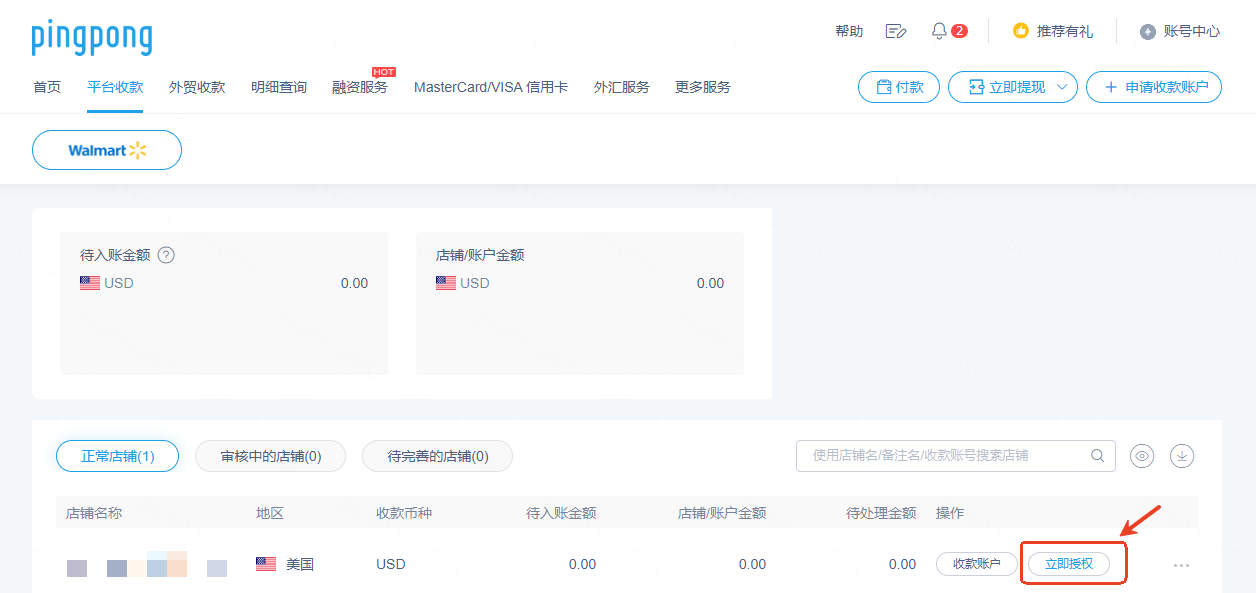Screen dimensions: 1256x593
Task: Click the 收款账户 button in store row
Action: 976,564
